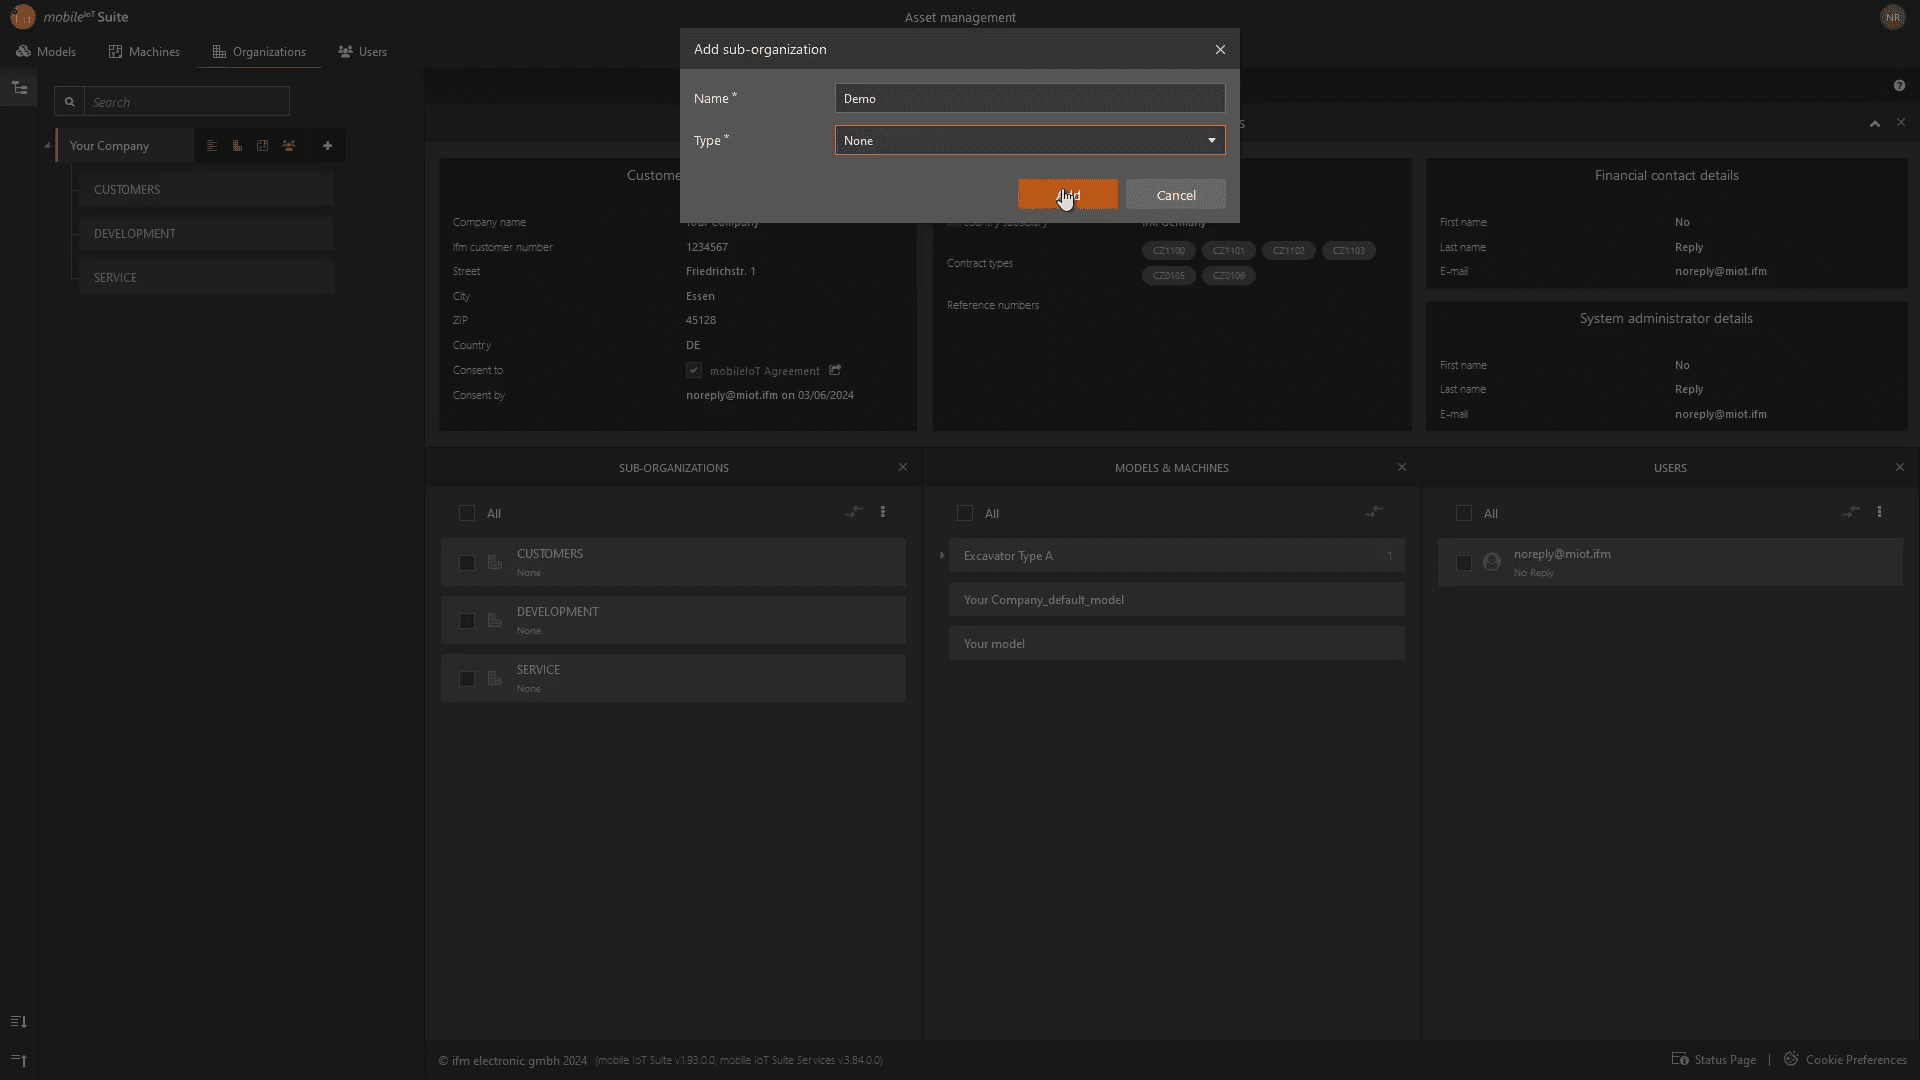This screenshot has width=1920, height=1080.
Task: Open external link icon next to mobileIoT Agreement
Action: coord(835,370)
